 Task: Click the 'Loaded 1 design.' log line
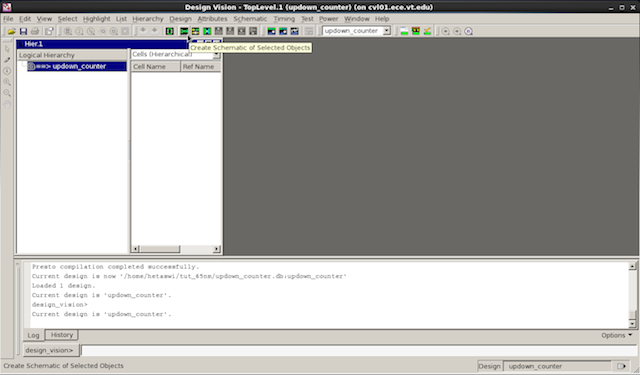64,286
